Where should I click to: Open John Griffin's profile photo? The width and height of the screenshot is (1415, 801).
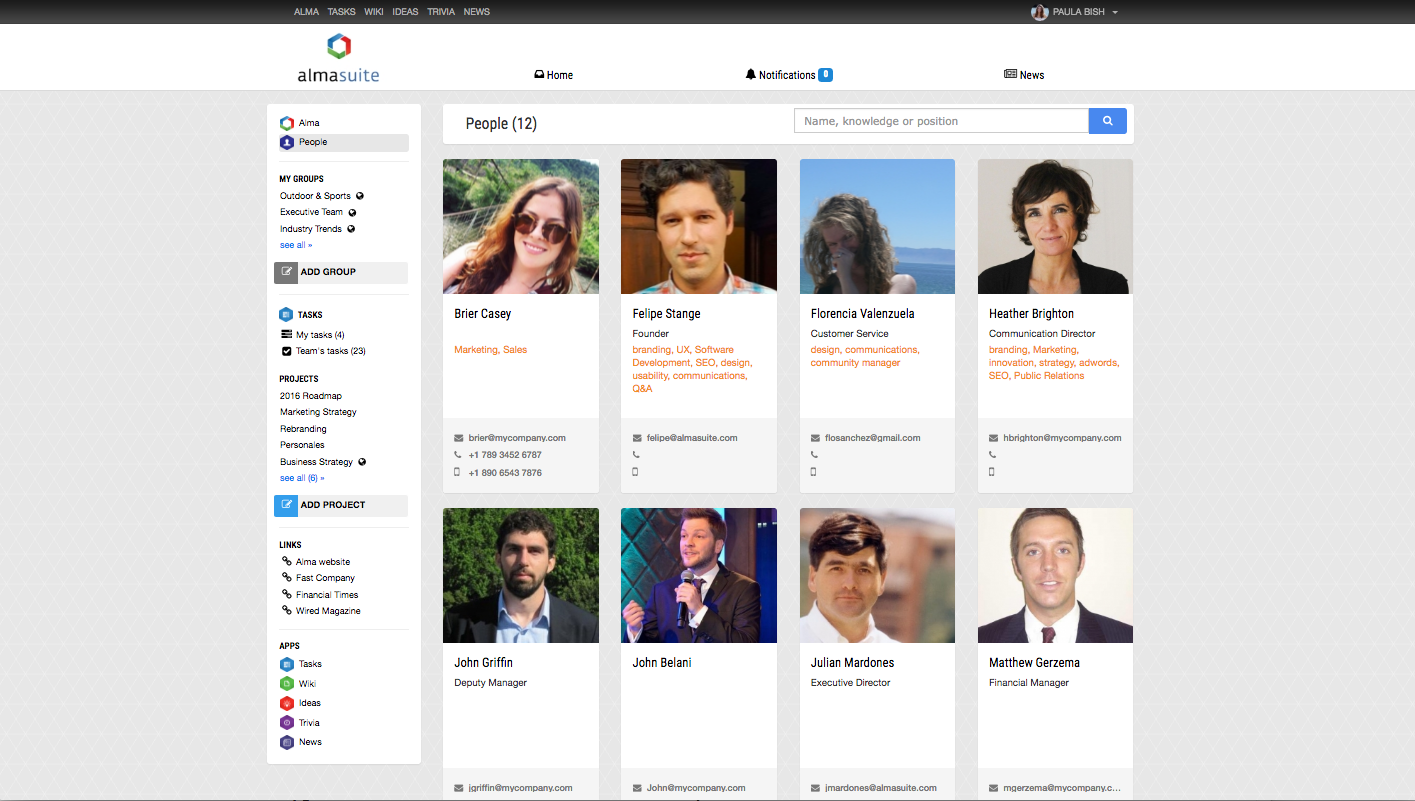tap(521, 575)
